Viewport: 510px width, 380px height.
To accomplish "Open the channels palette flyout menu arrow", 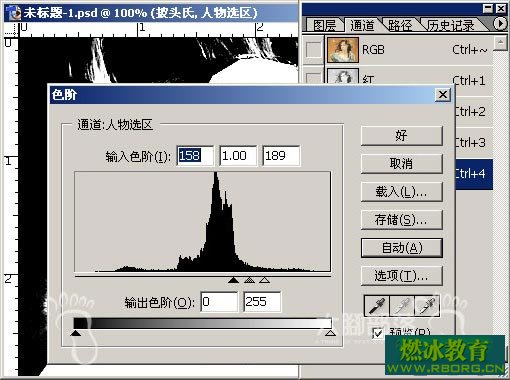I will coord(499,24).
